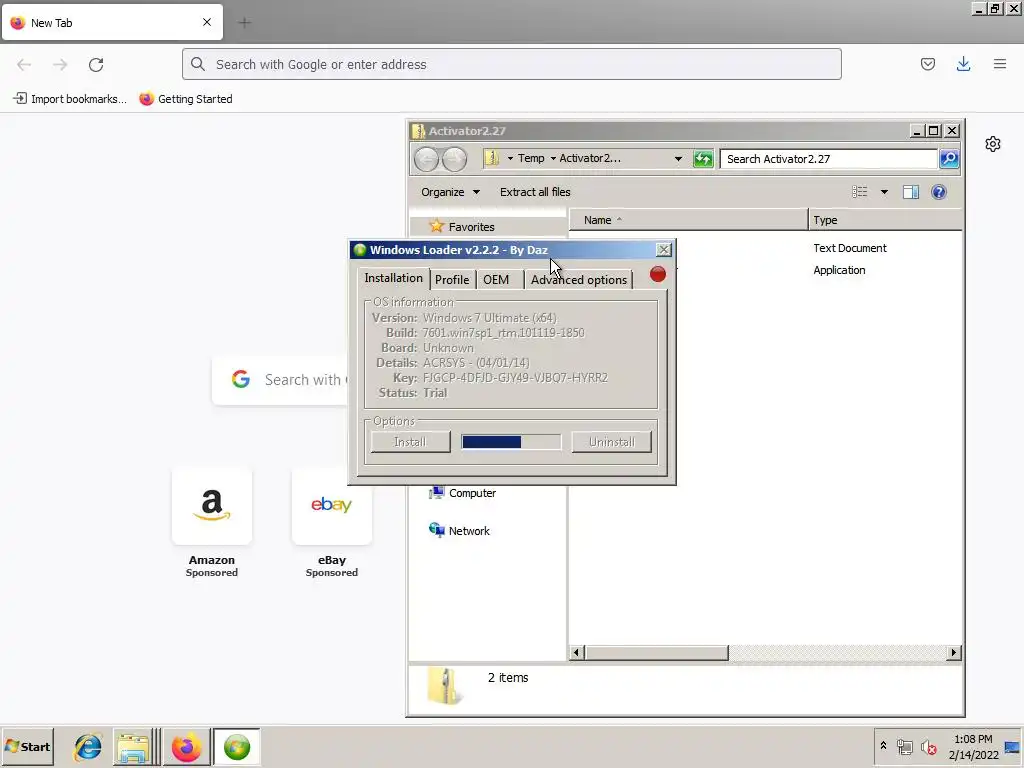Image resolution: width=1024 pixels, height=768 pixels.
Task: Click the horizontal scrollbar thumb in explorer
Action: coord(656,652)
